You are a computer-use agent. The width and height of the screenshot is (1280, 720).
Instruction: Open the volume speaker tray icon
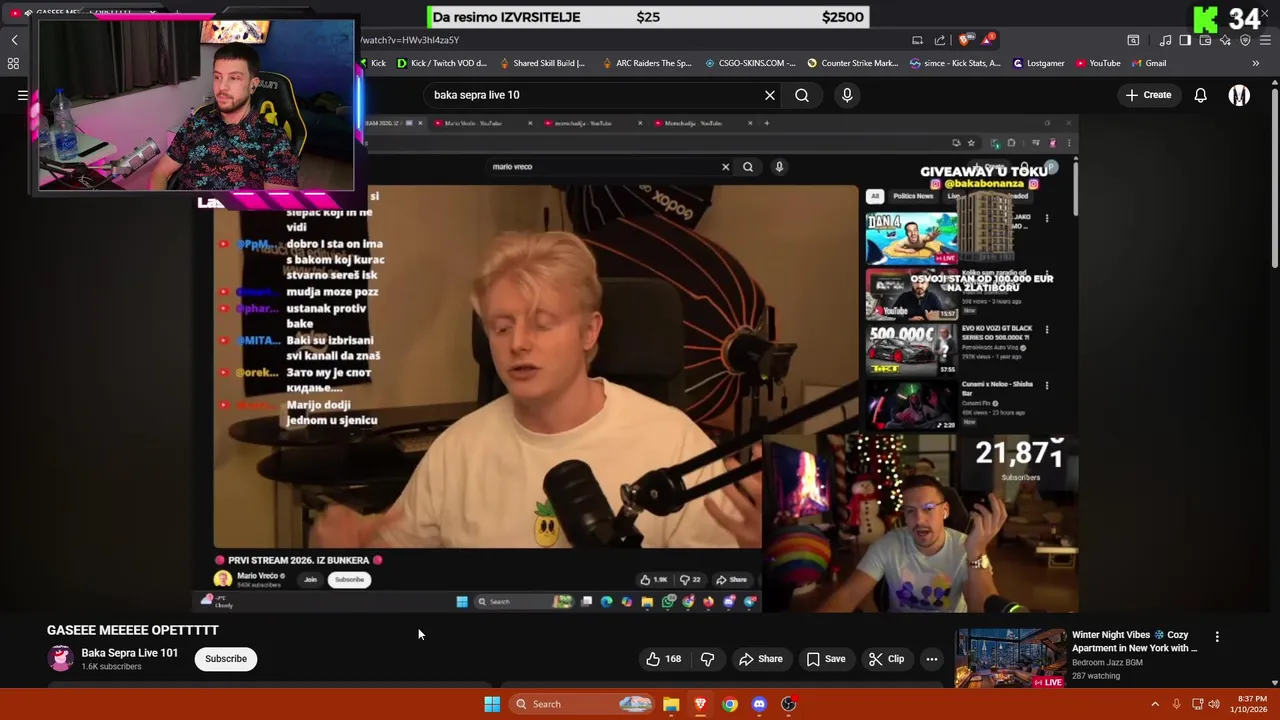pos(1214,704)
